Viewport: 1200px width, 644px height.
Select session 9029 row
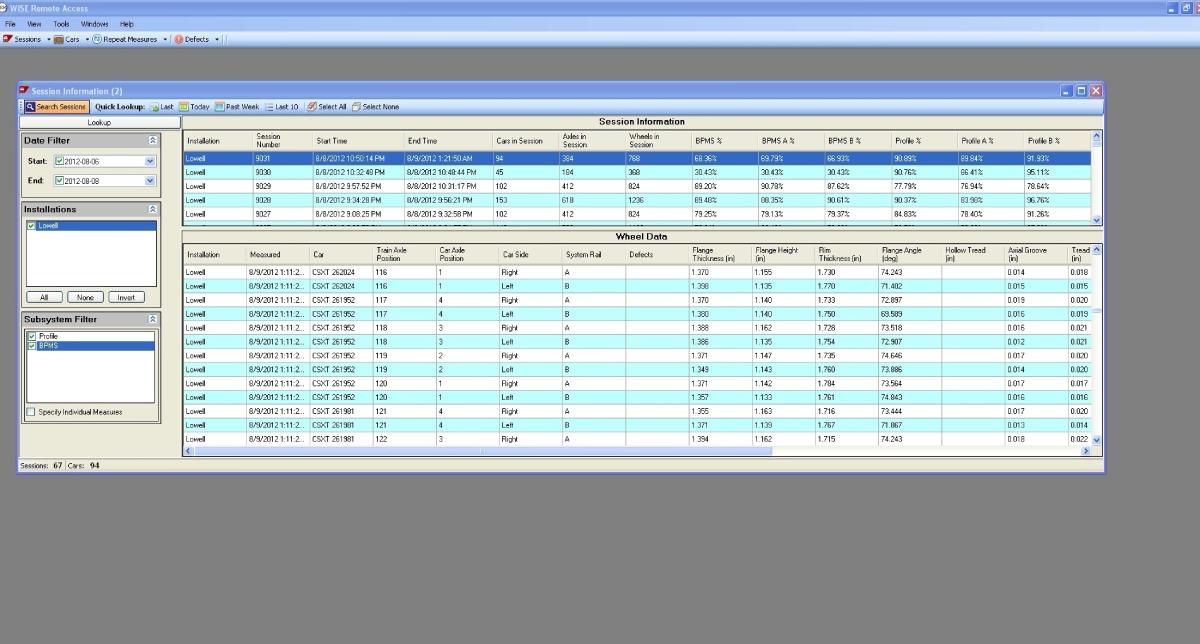click(x=637, y=186)
